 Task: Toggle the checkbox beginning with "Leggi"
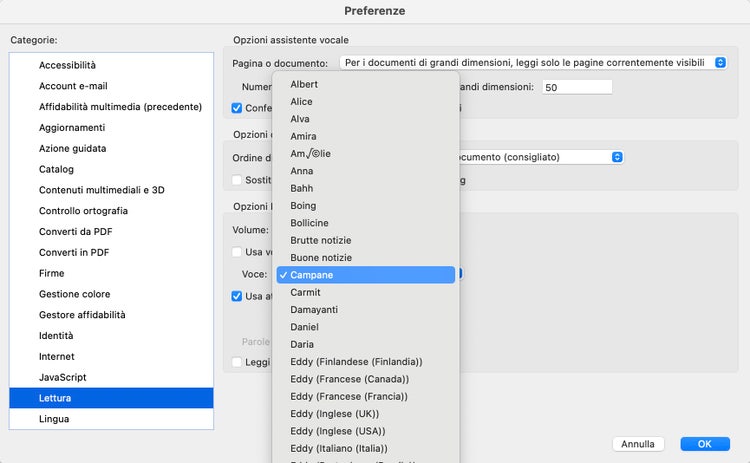coord(237,362)
